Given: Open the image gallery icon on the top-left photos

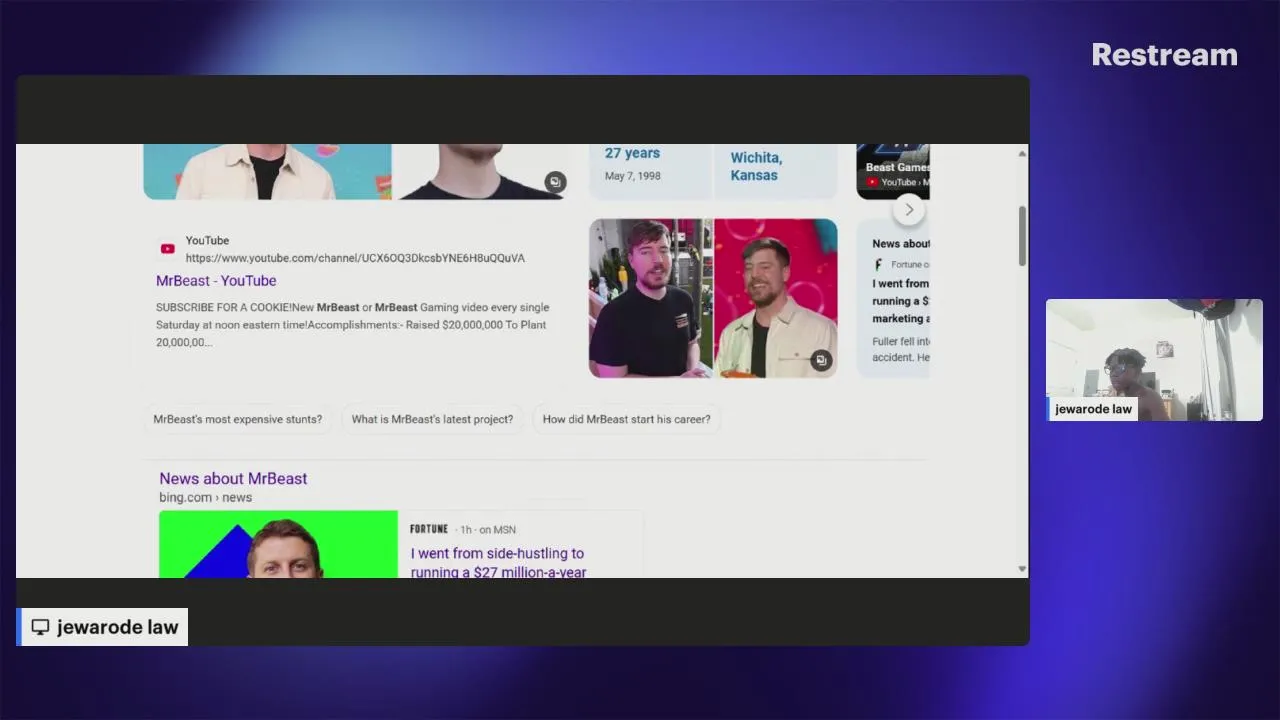Looking at the screenshot, I should (x=555, y=182).
